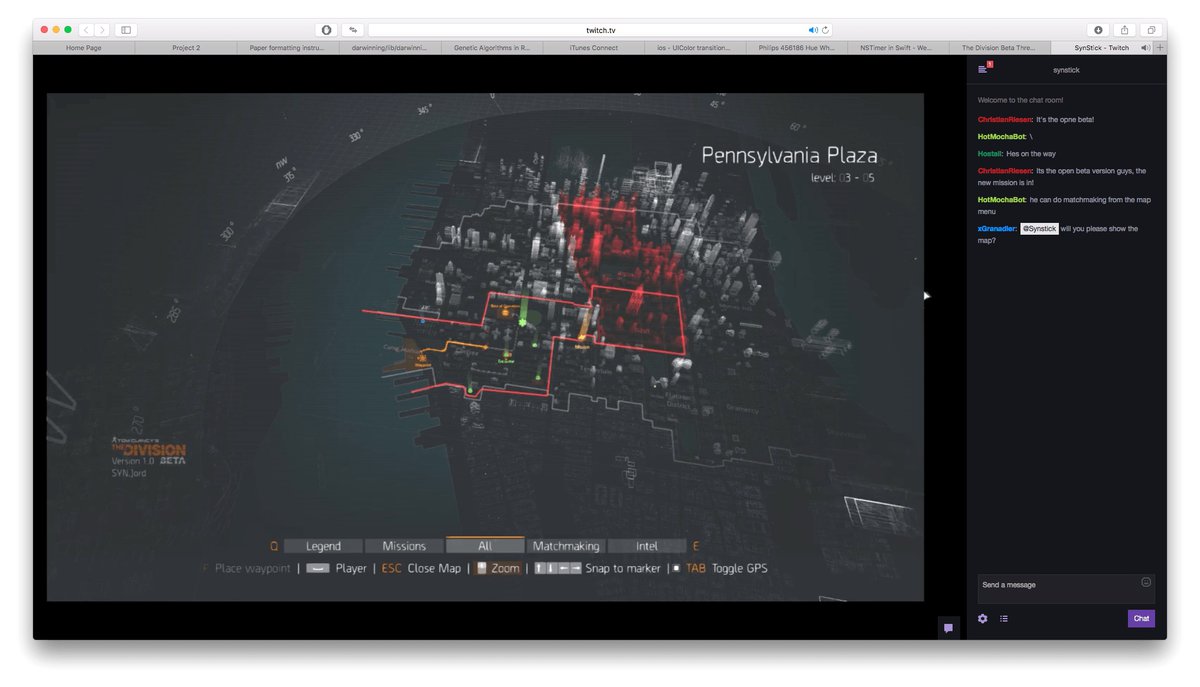Open the chat settings gear
1200x687 pixels.
[982, 619]
